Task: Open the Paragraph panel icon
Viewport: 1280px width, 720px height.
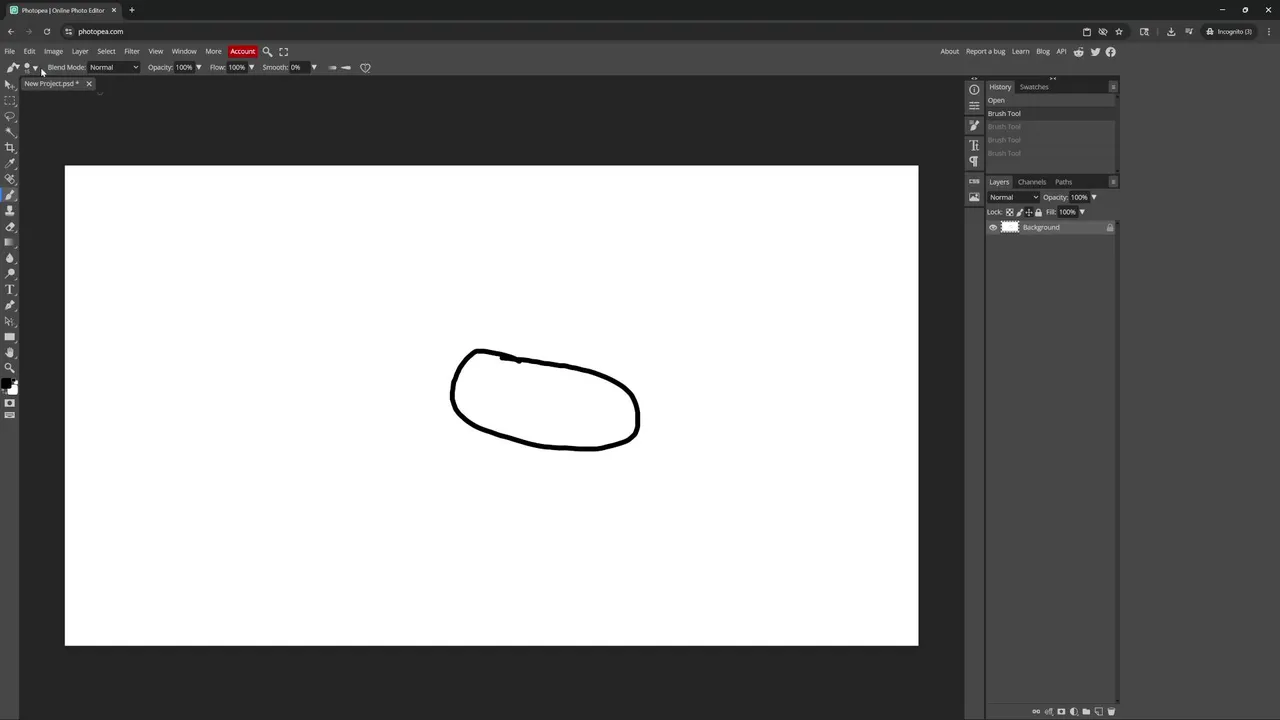Action: click(974, 161)
